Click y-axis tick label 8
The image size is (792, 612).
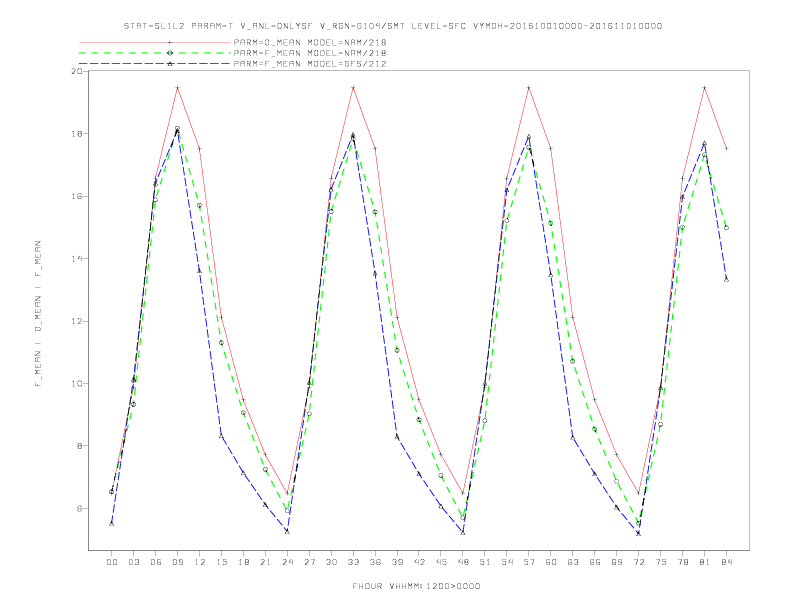click(x=79, y=446)
